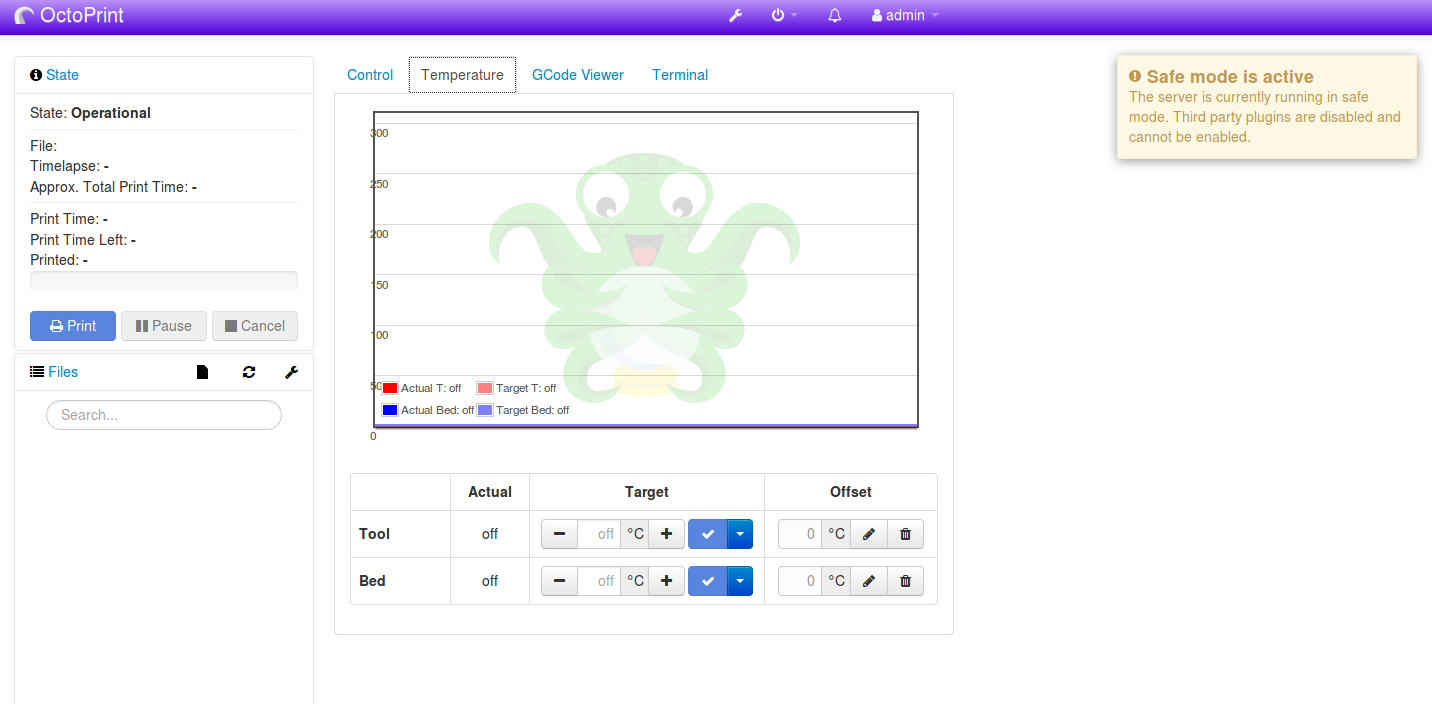Confirm Tool target temperature checkmark
The width and height of the screenshot is (1432, 704).
click(708, 534)
